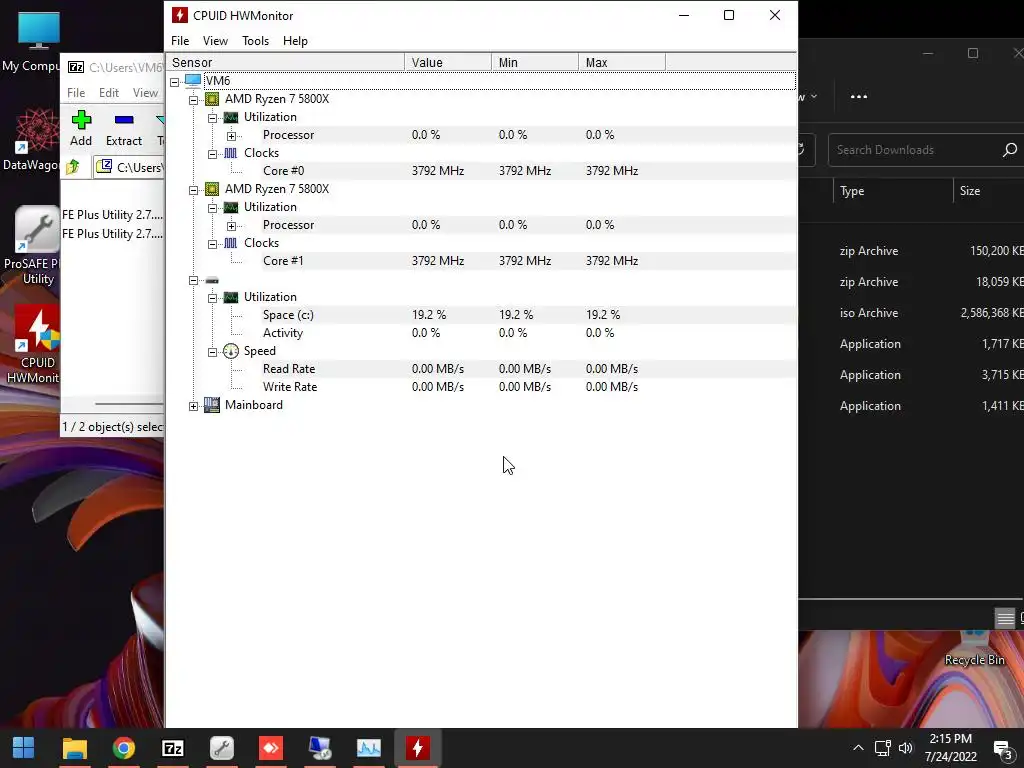The width and height of the screenshot is (1024, 768).
Task: Select the VM6 computer icon in tree
Action: [x=193, y=81]
